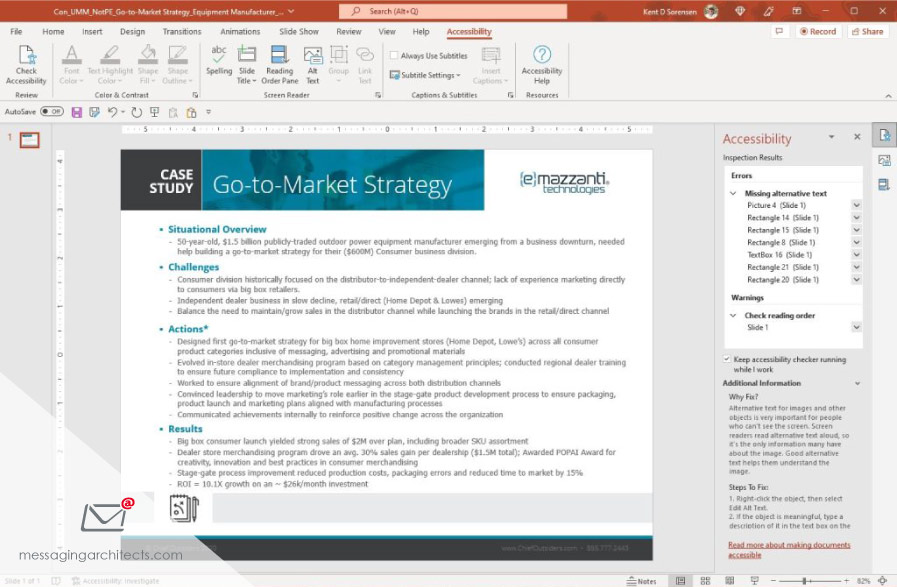Uncheck Keep accessibility checker running
The image size is (897, 587).
point(727,359)
